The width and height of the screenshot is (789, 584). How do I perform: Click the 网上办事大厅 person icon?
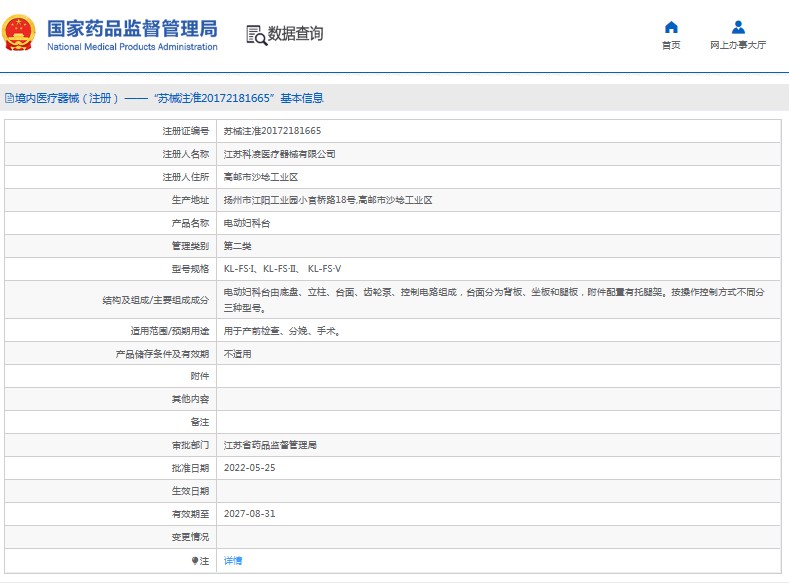738,27
